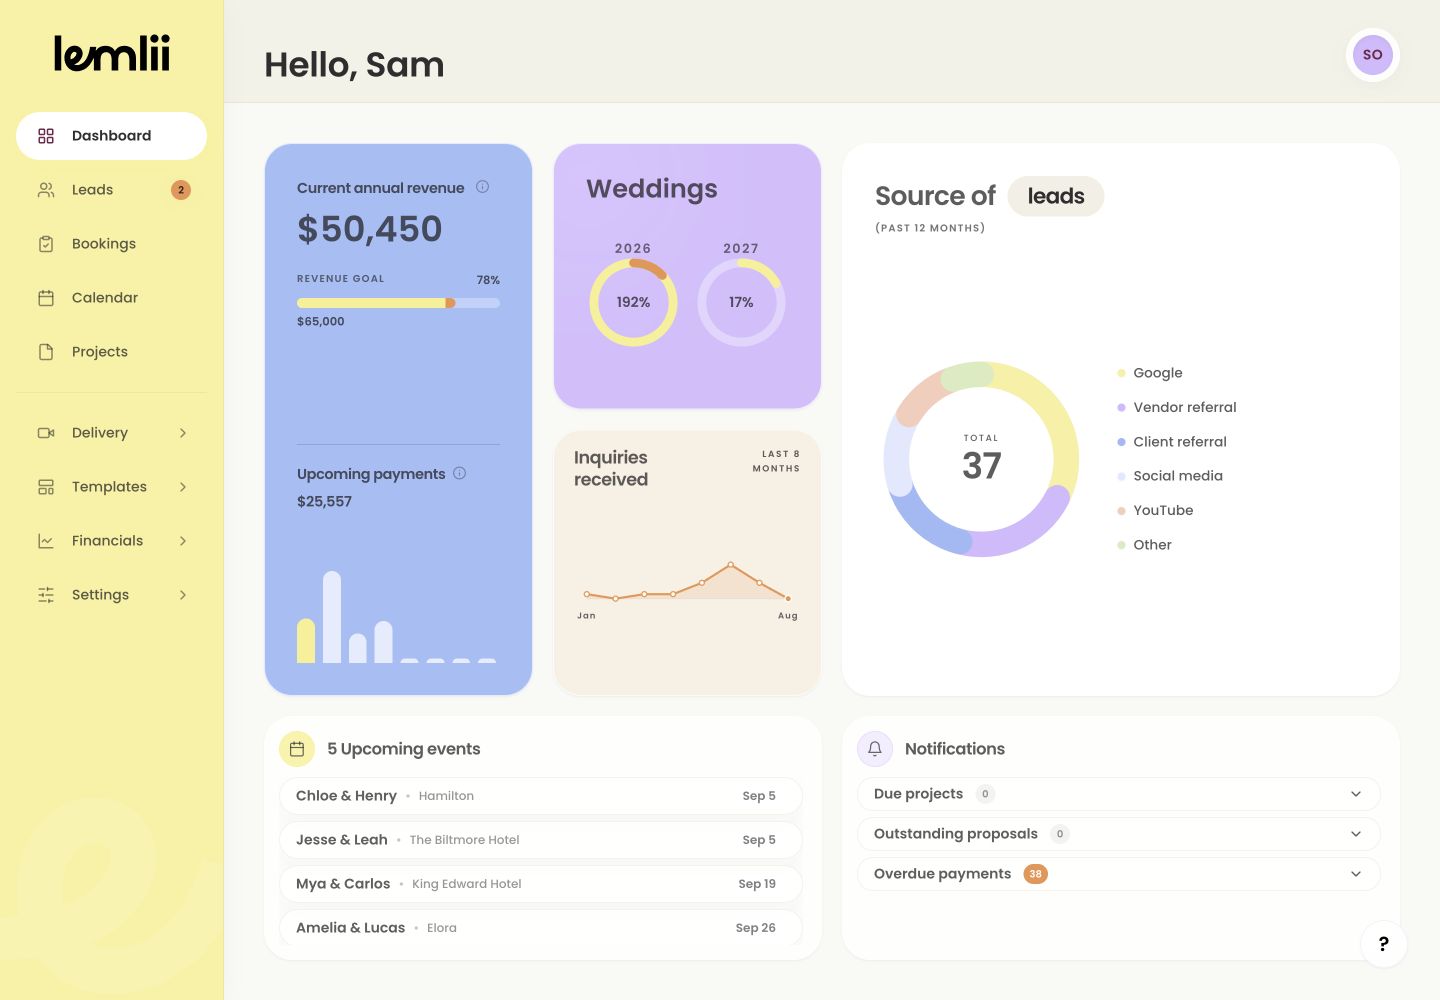This screenshot has height=1000, width=1440.
Task: Click the Weddings card title
Action: 652,189
